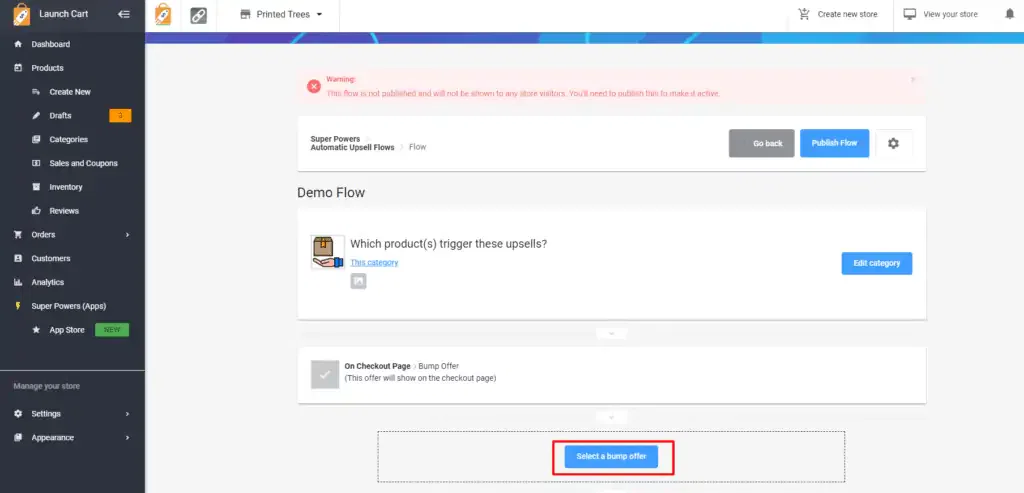Open App Store in sidebar
This screenshot has height=493, width=1024.
pos(67,330)
